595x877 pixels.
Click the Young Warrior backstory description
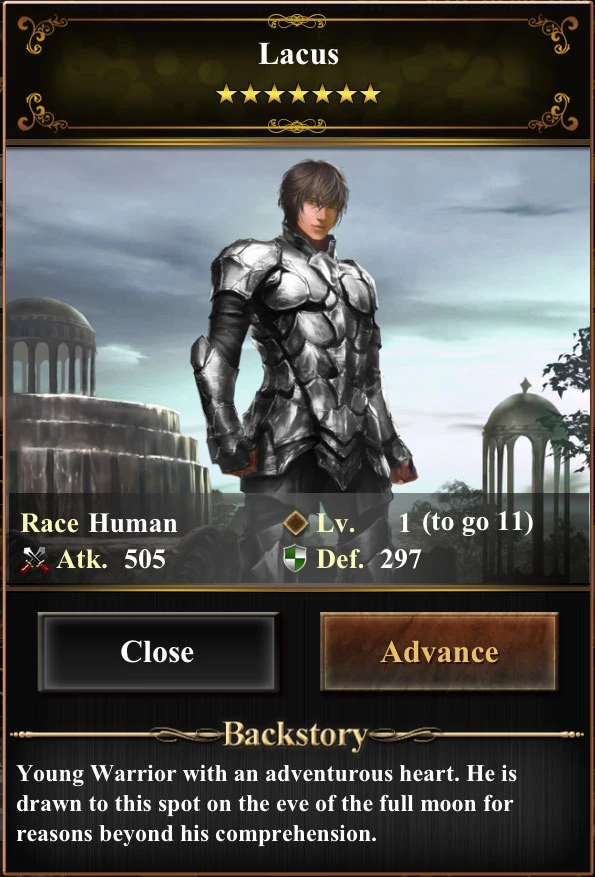point(267,804)
